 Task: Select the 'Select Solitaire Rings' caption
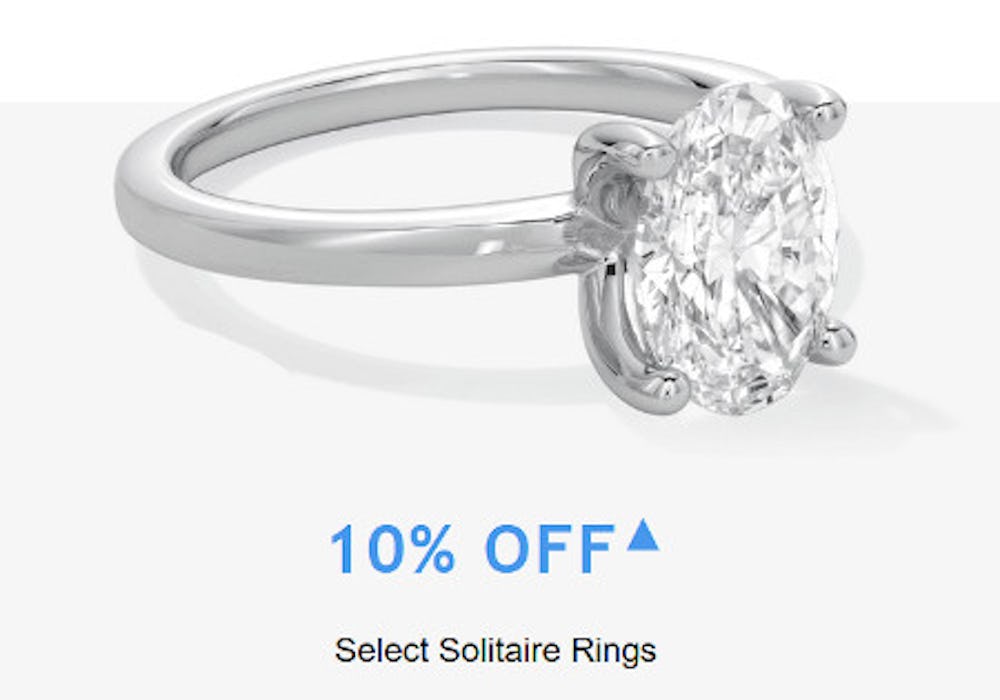coord(496,651)
